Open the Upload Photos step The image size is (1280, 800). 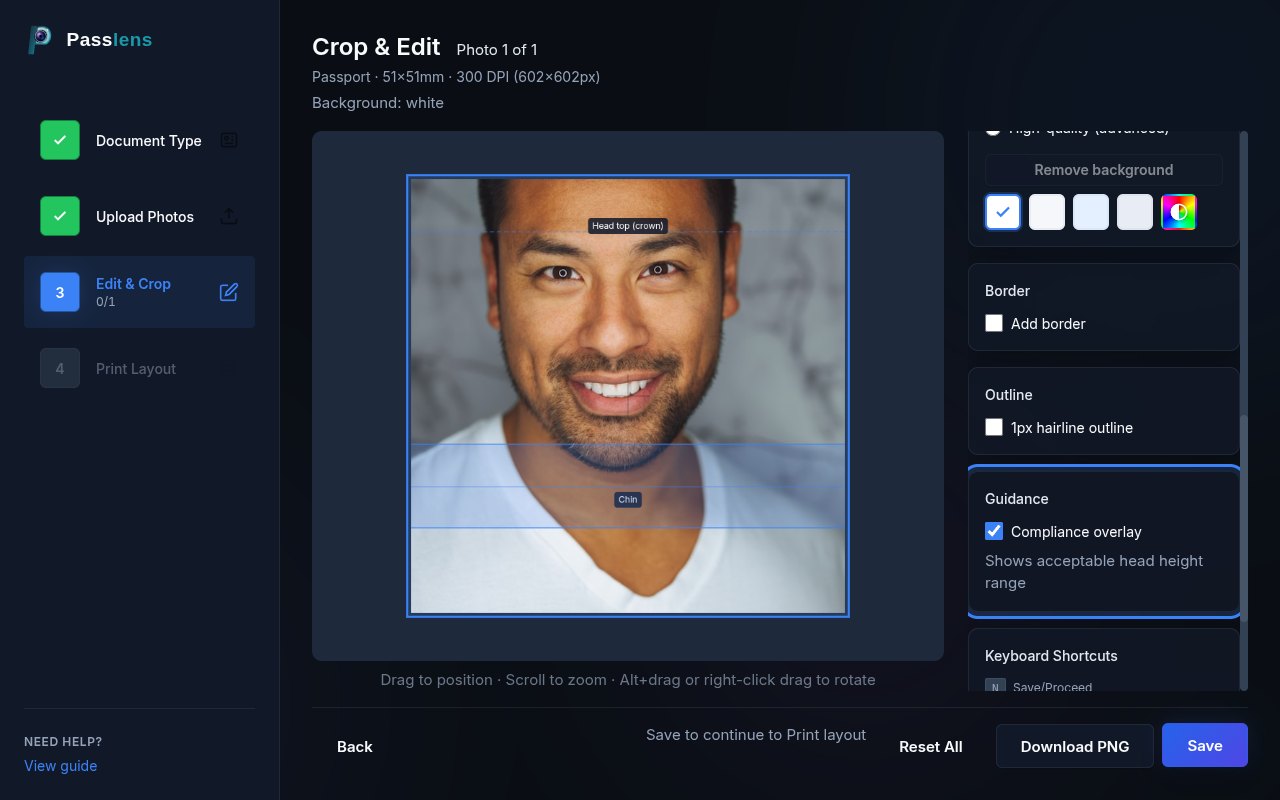(x=139, y=216)
